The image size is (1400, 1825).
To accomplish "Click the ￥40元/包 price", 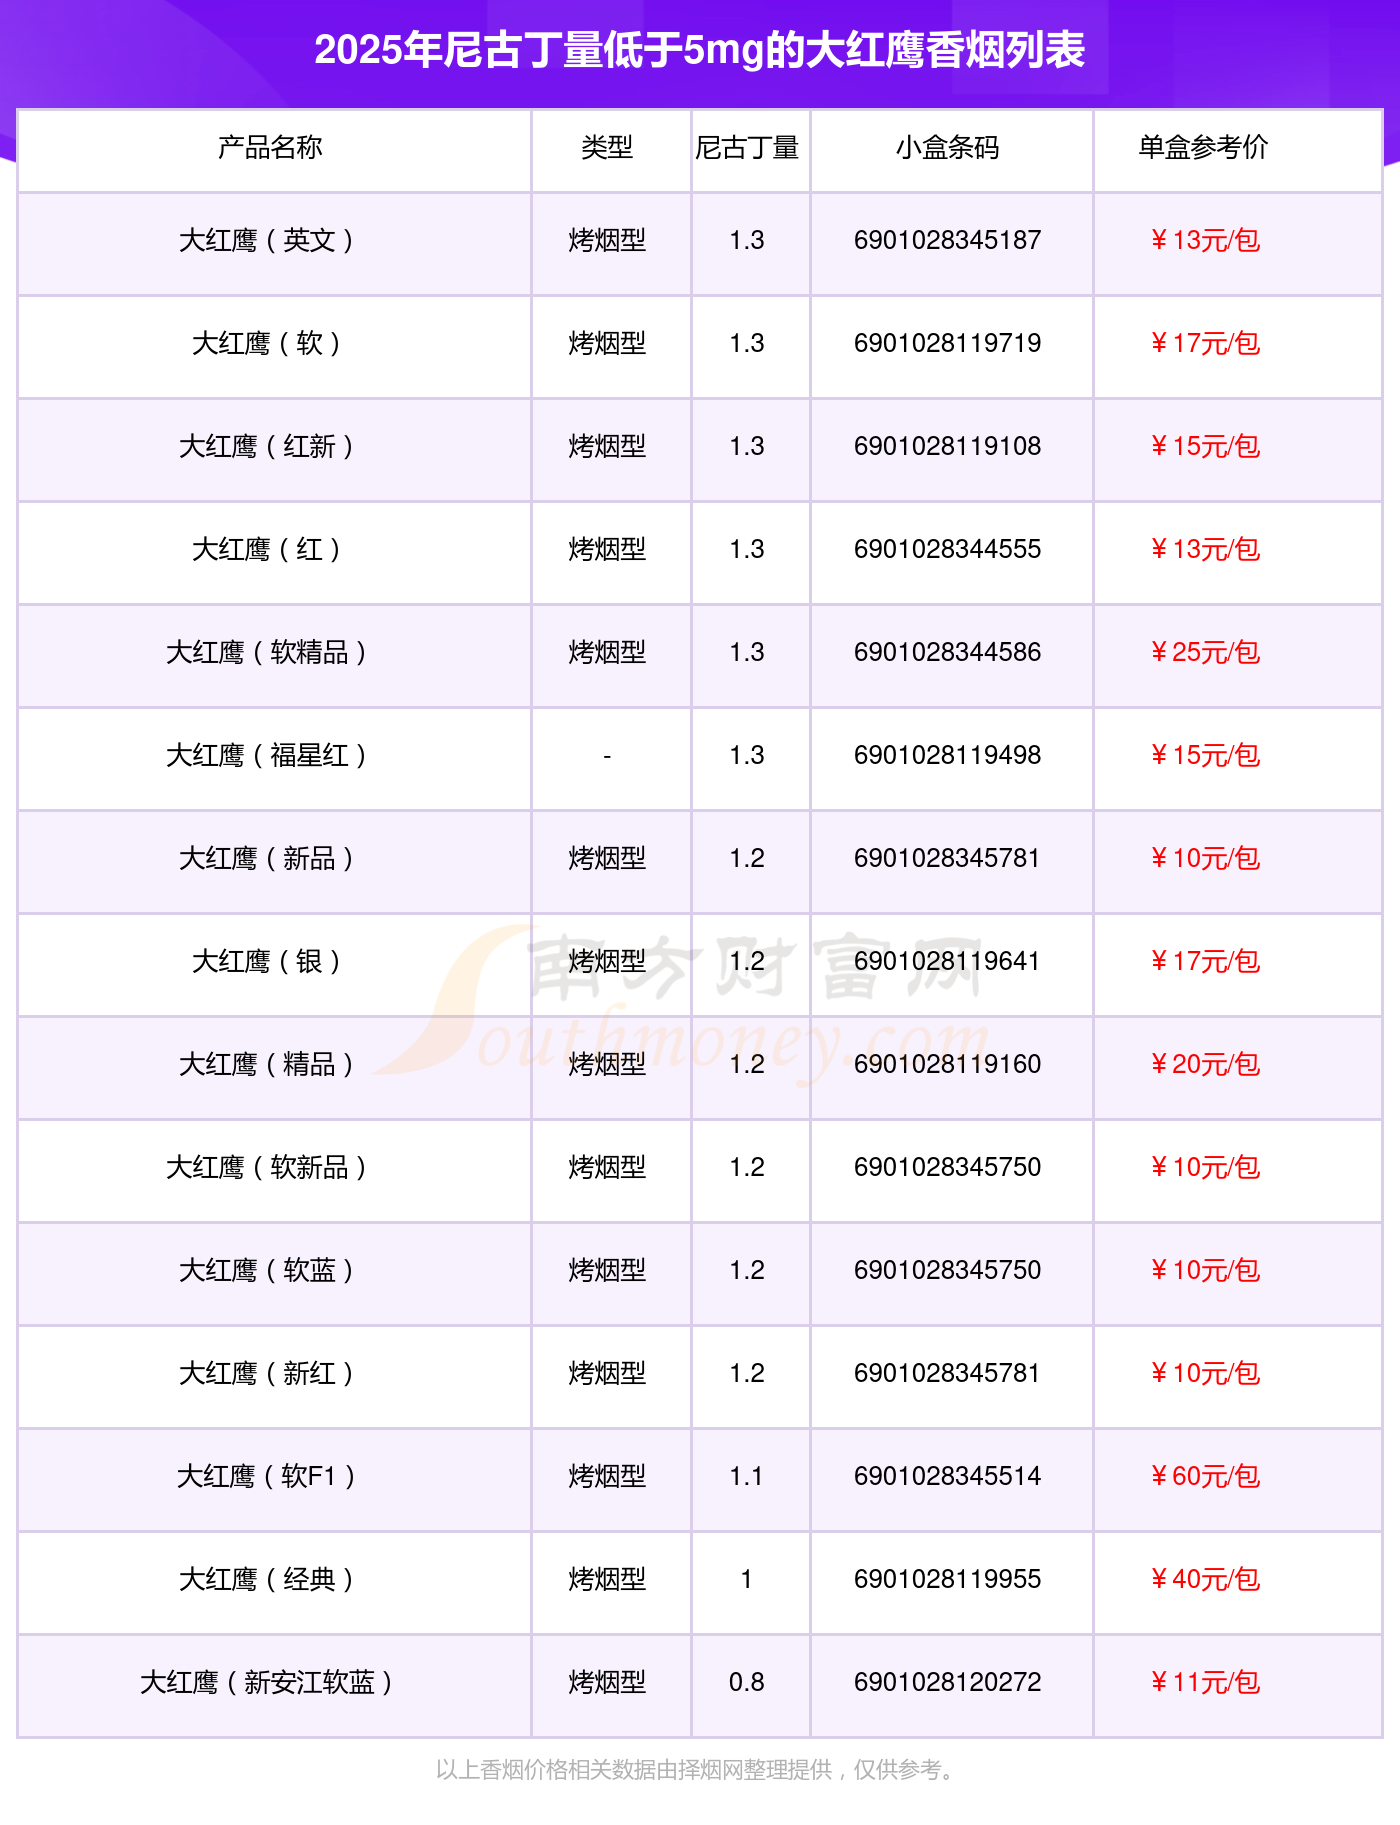I will [1204, 1580].
